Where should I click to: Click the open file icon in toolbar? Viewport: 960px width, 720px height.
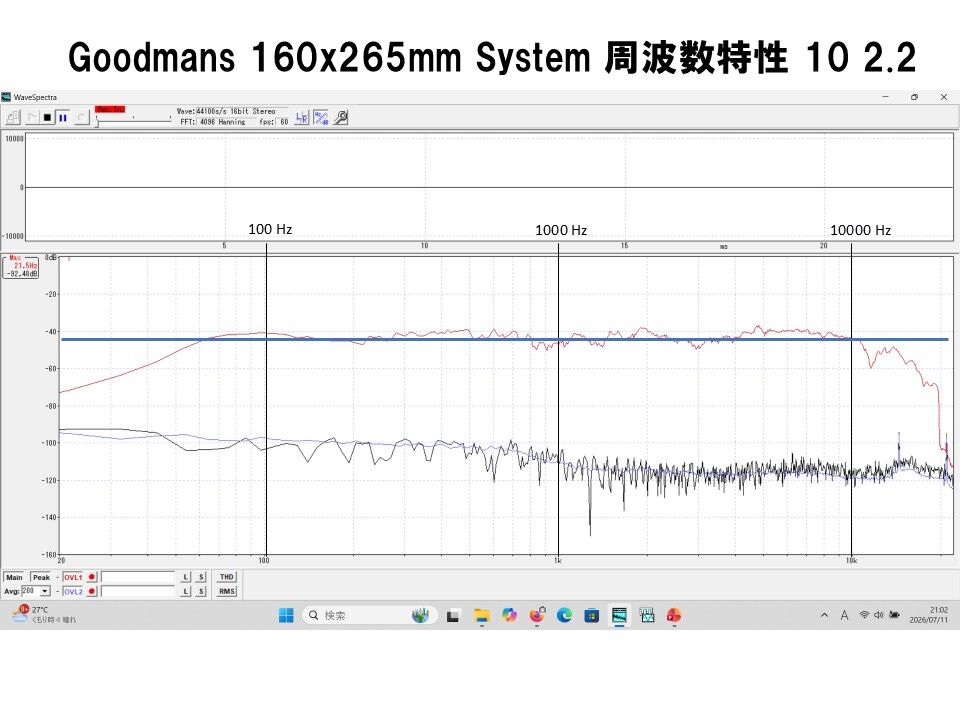coord(13,118)
